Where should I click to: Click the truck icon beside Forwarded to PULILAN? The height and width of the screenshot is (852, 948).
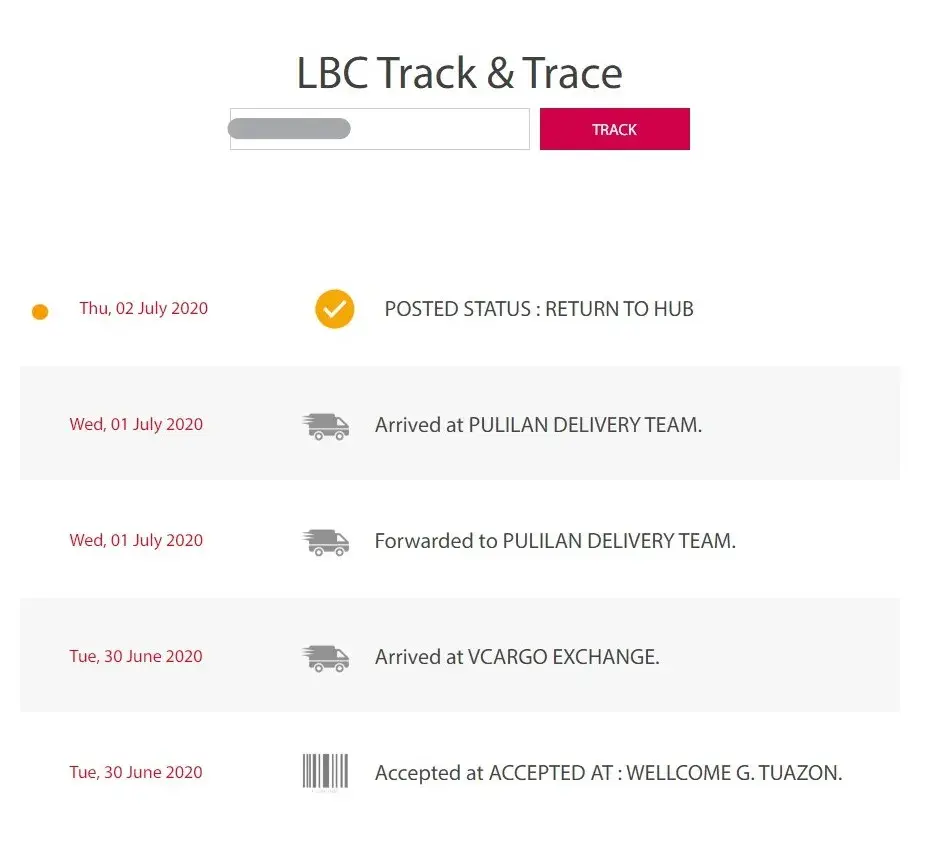point(326,542)
